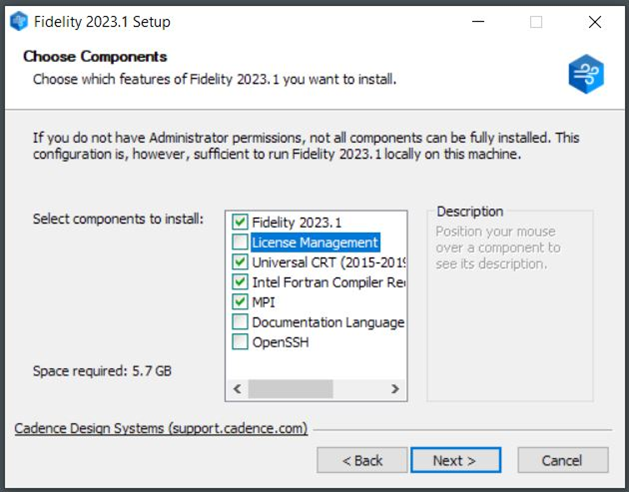Screen dimensions: 629x492
Task: Select the MPI entry text
Action: (x=264, y=302)
